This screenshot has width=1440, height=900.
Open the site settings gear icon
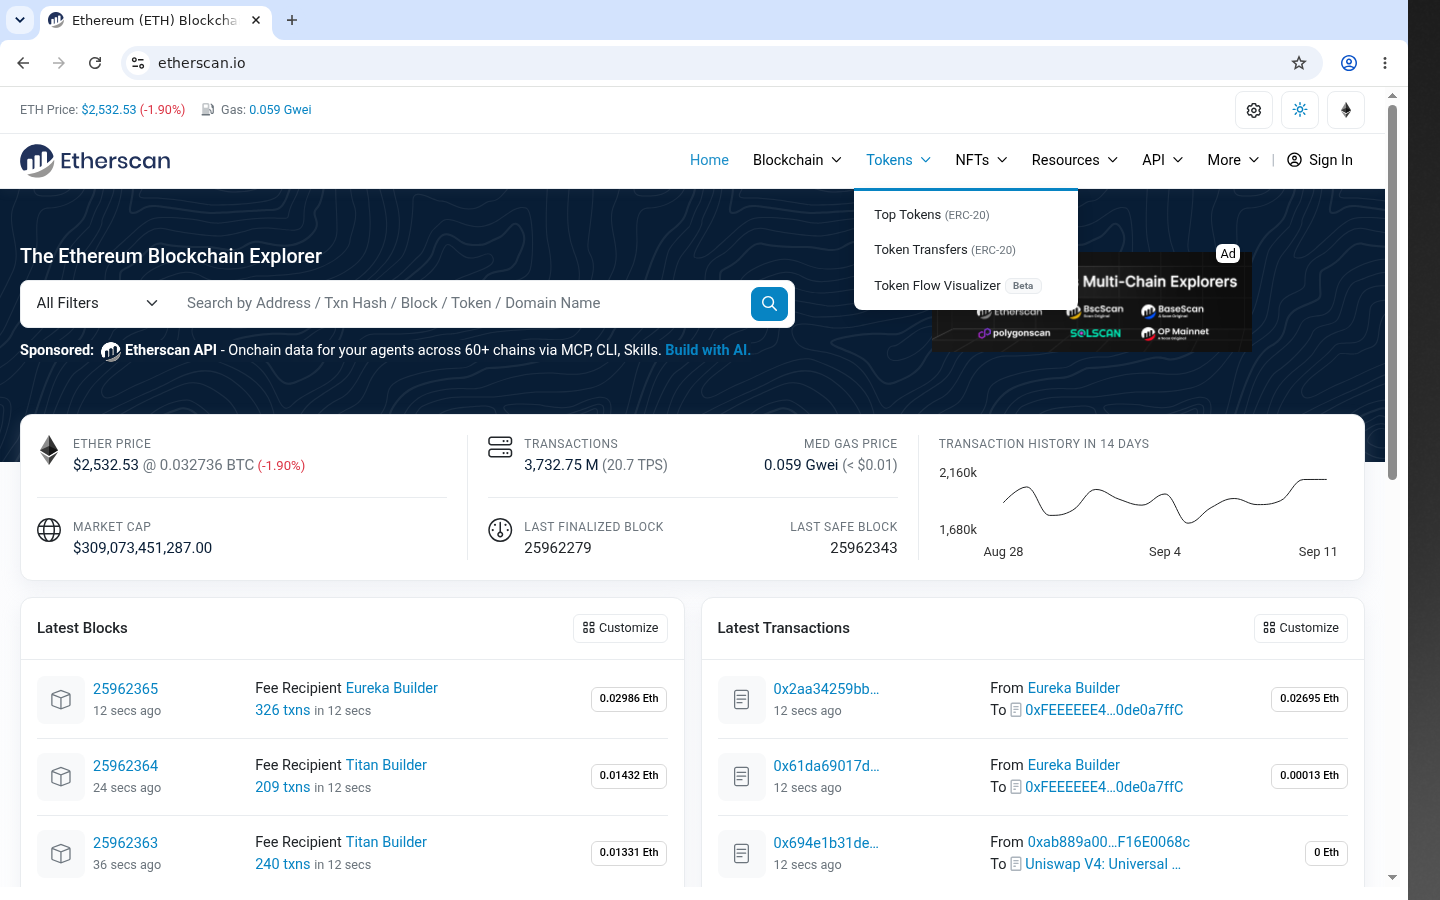[x=1254, y=110]
